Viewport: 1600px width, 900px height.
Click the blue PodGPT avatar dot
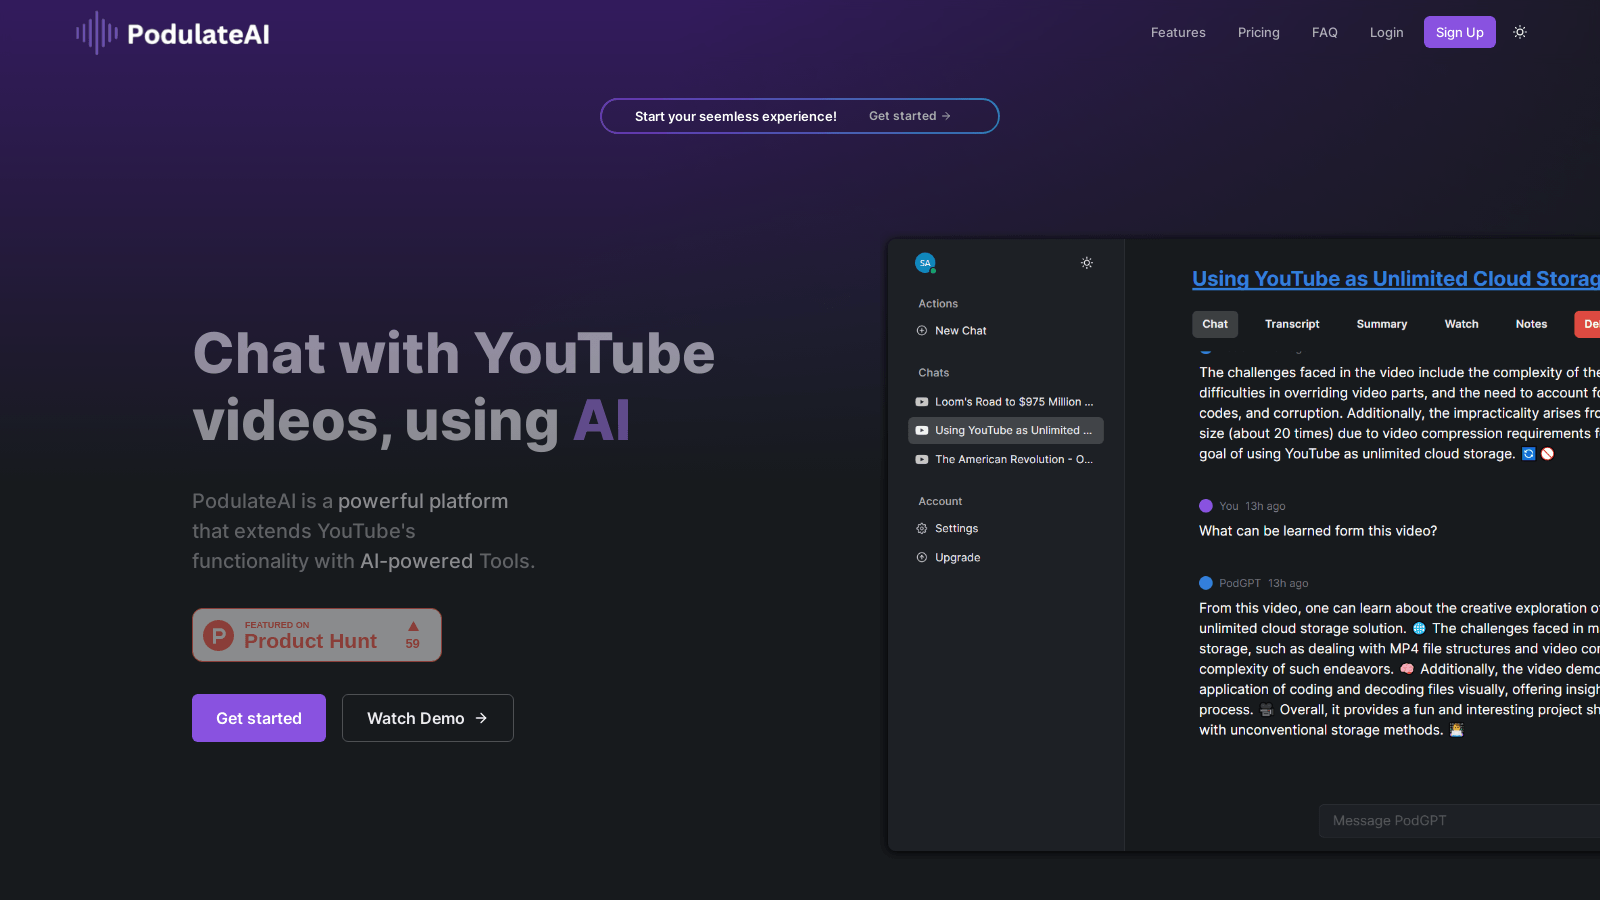point(1206,583)
